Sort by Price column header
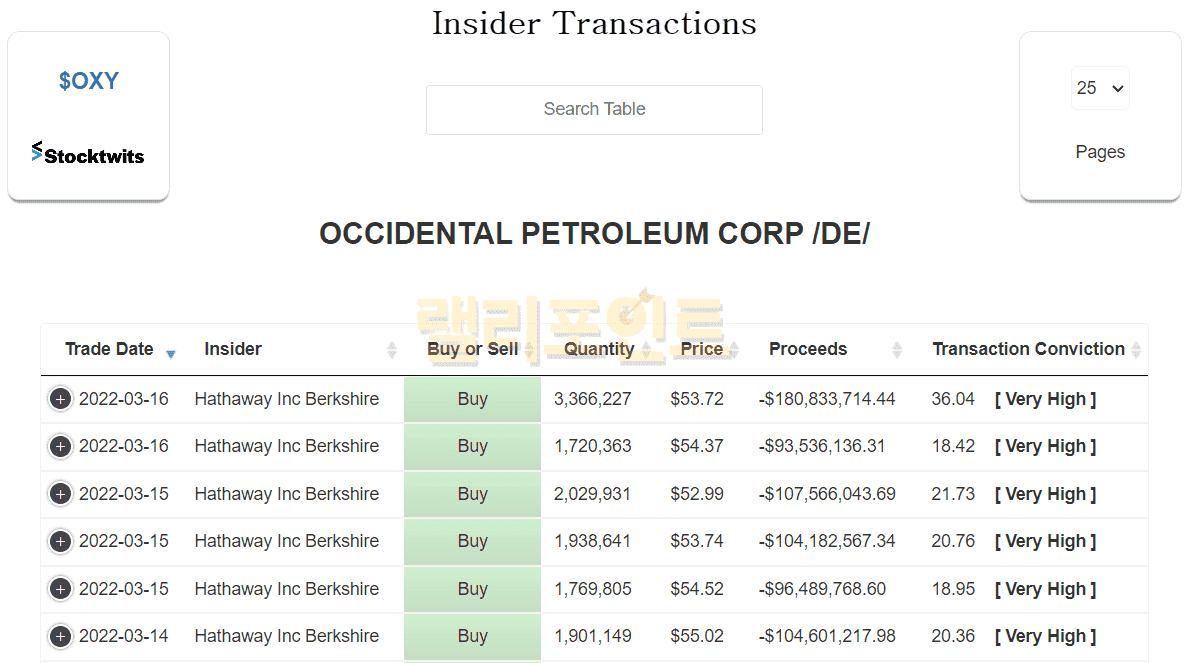The width and height of the screenshot is (1186, 663). click(x=701, y=349)
